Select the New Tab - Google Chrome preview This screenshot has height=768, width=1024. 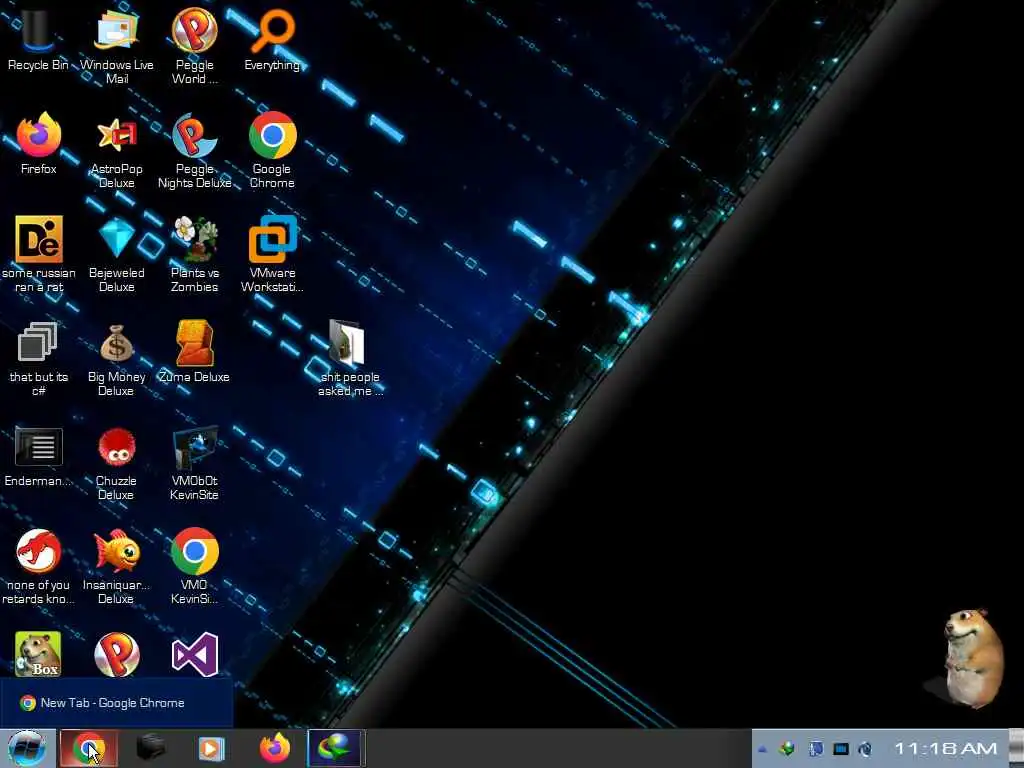coord(116,703)
